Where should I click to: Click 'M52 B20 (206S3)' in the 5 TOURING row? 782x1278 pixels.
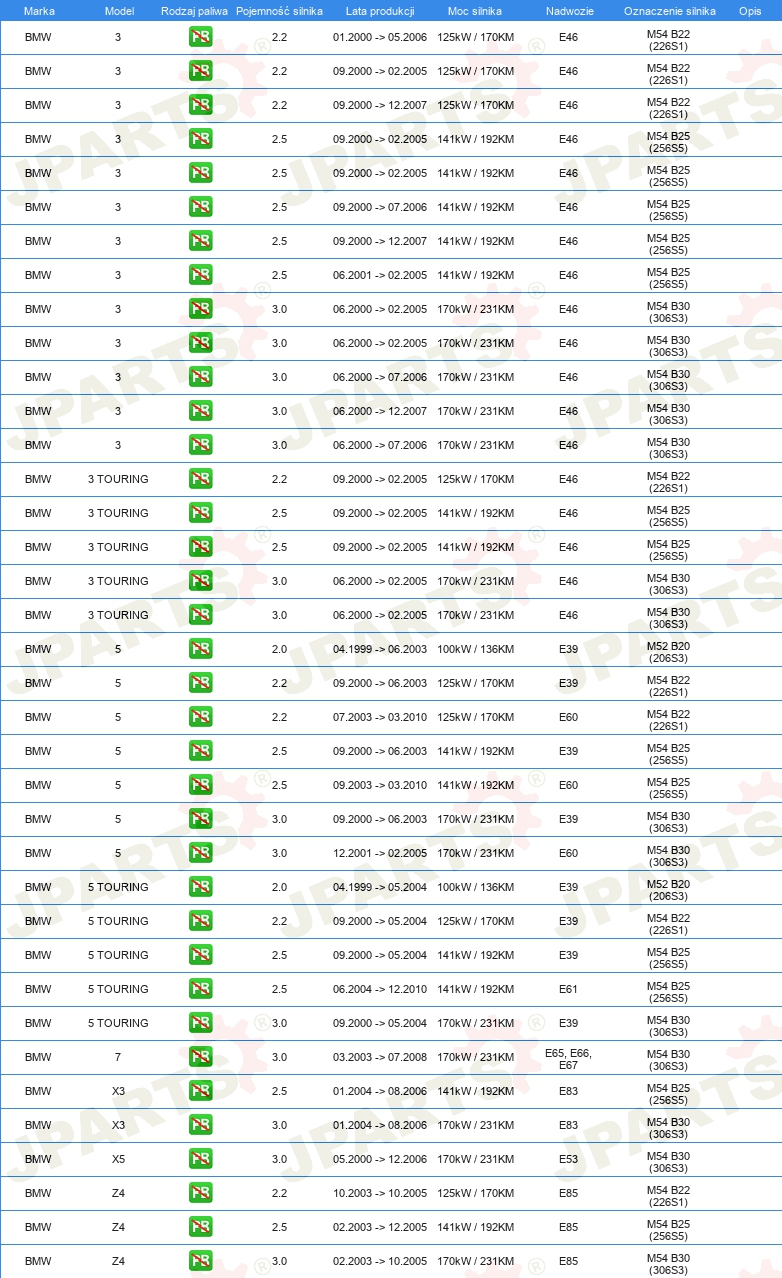pos(668,890)
